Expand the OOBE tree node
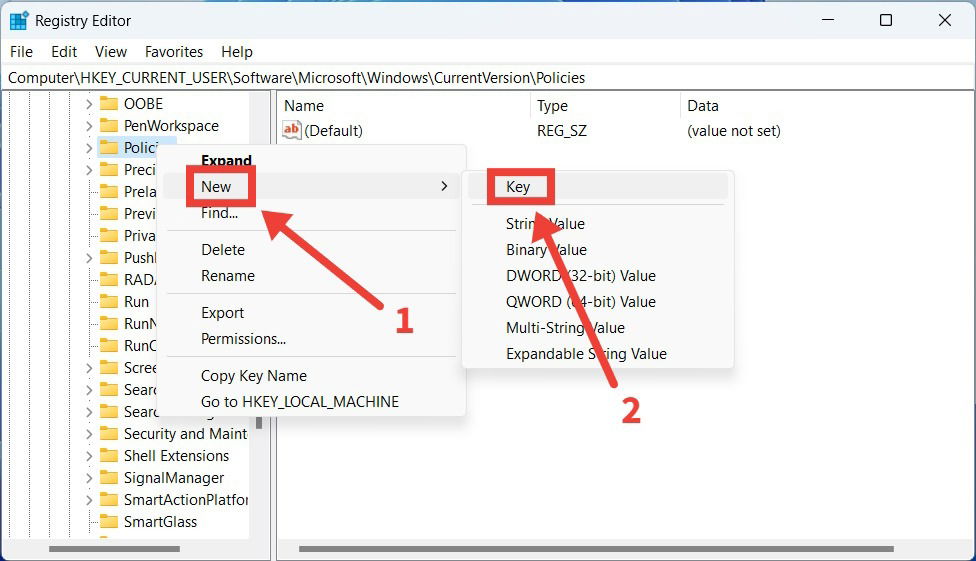 click(89, 104)
